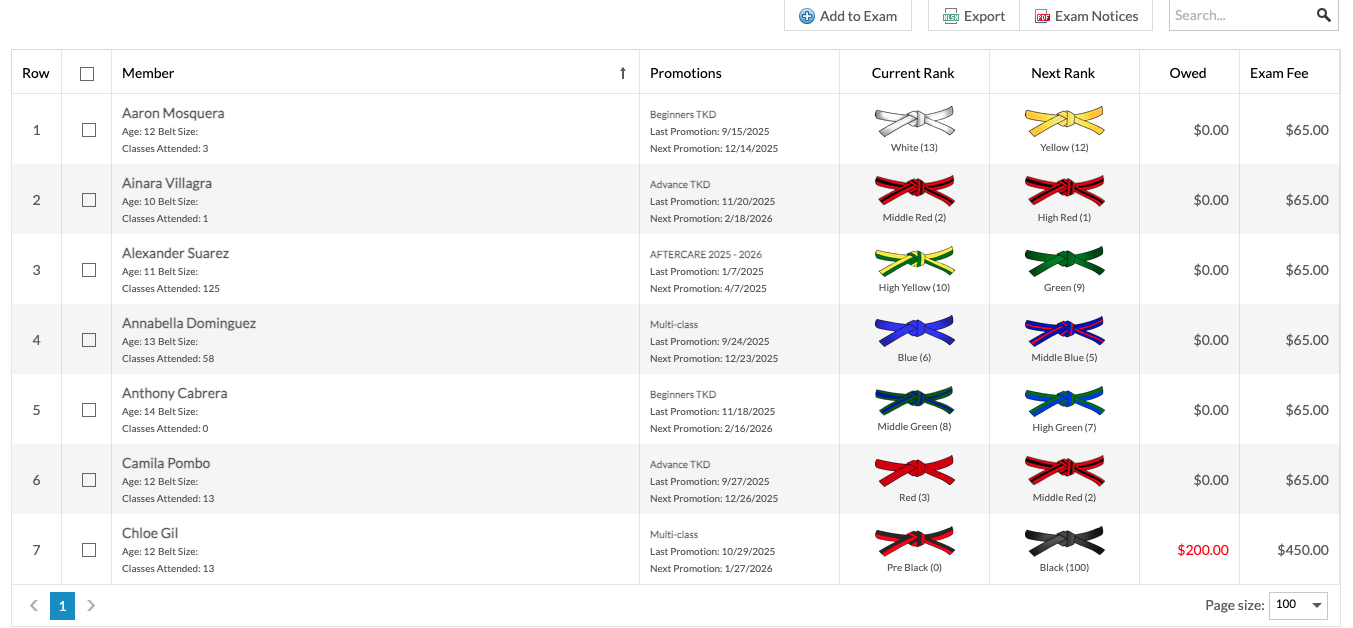
Task: Click the search magnifying glass icon
Action: (1324, 15)
